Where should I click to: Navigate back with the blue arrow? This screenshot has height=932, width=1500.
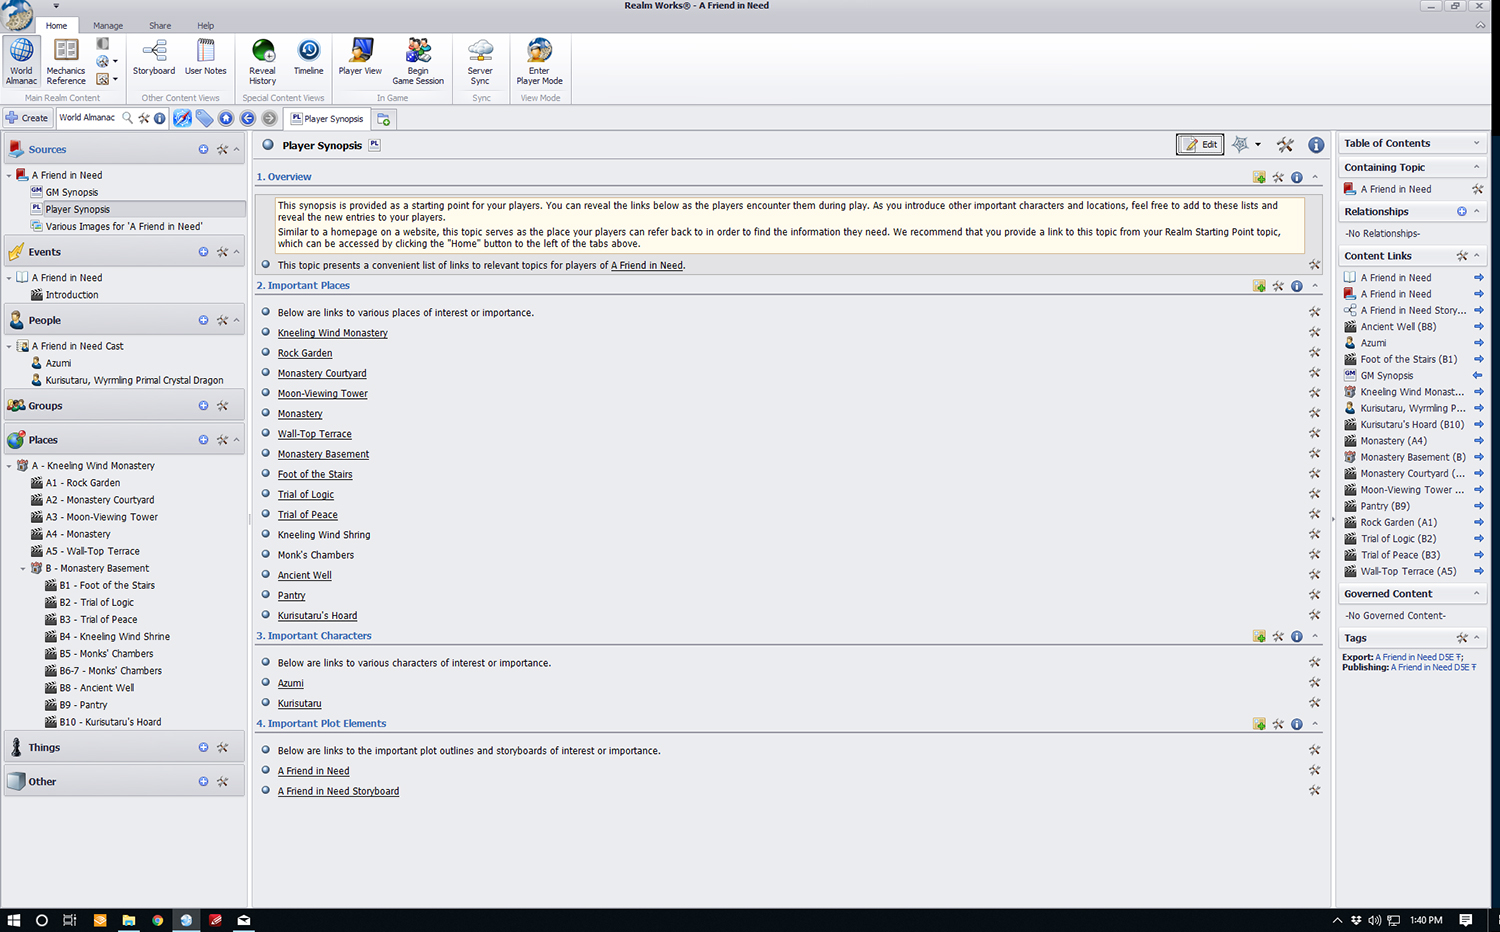tap(248, 118)
